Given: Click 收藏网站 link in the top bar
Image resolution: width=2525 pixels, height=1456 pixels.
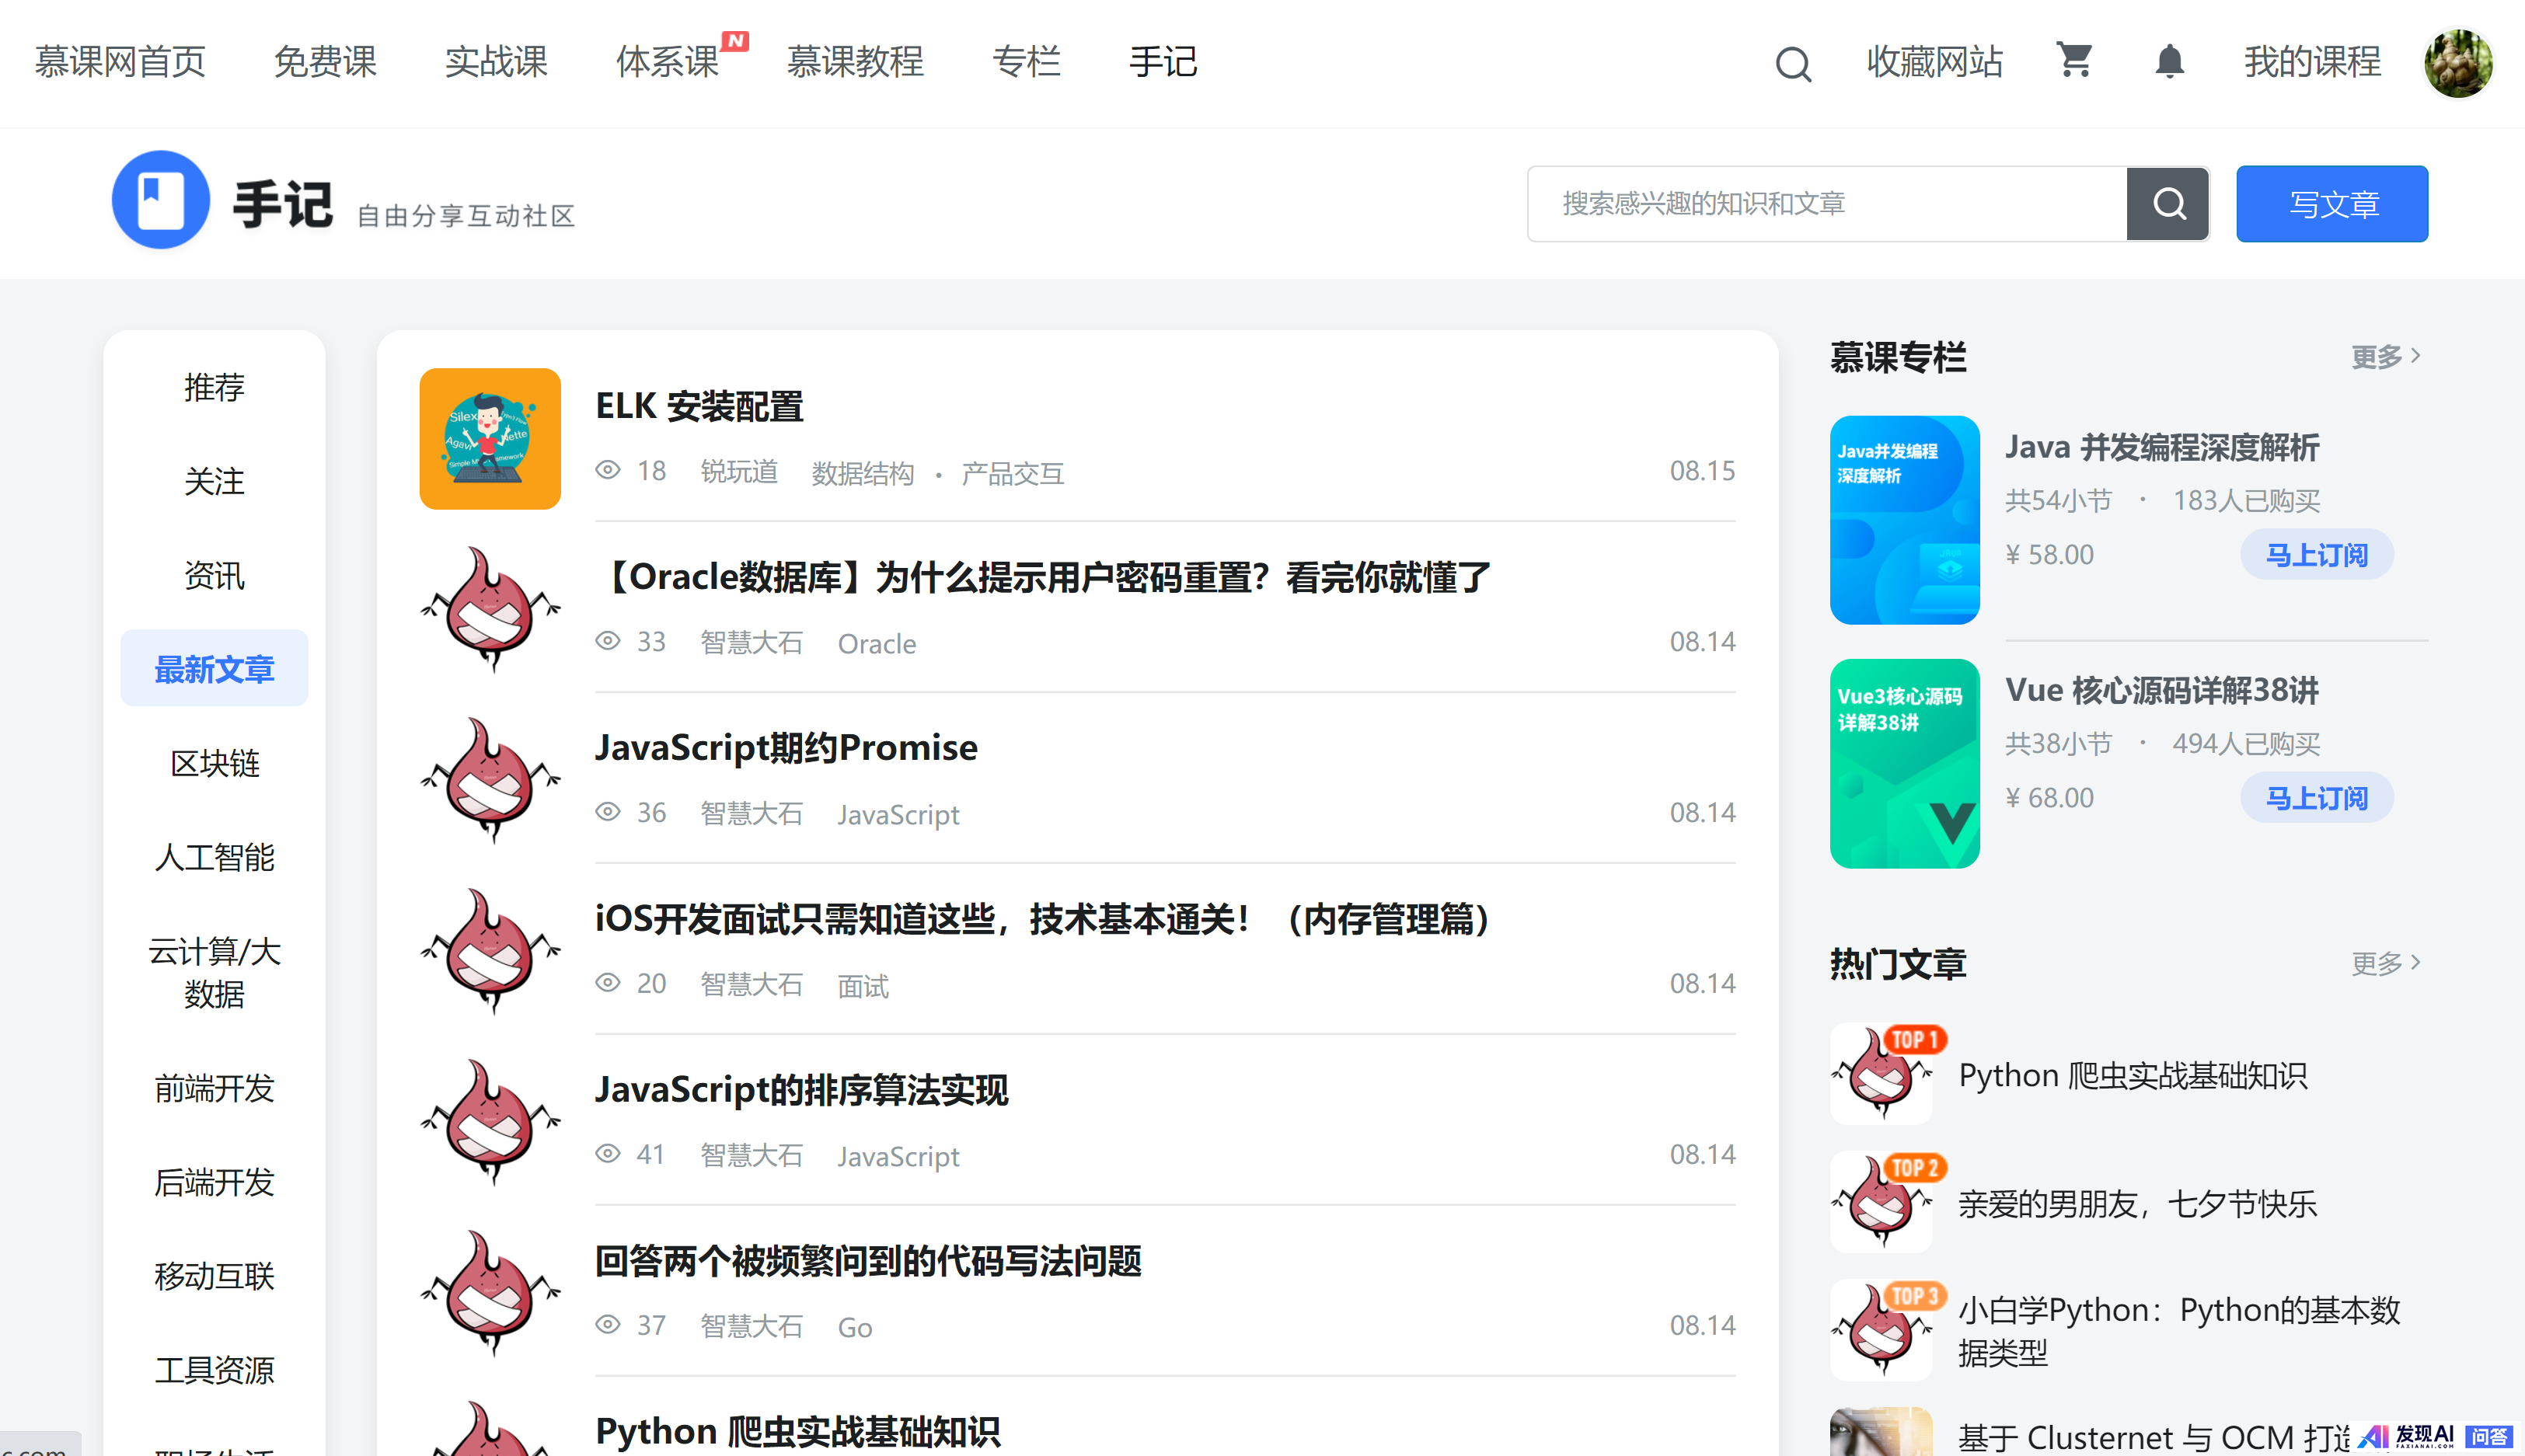Looking at the screenshot, I should 1934,62.
